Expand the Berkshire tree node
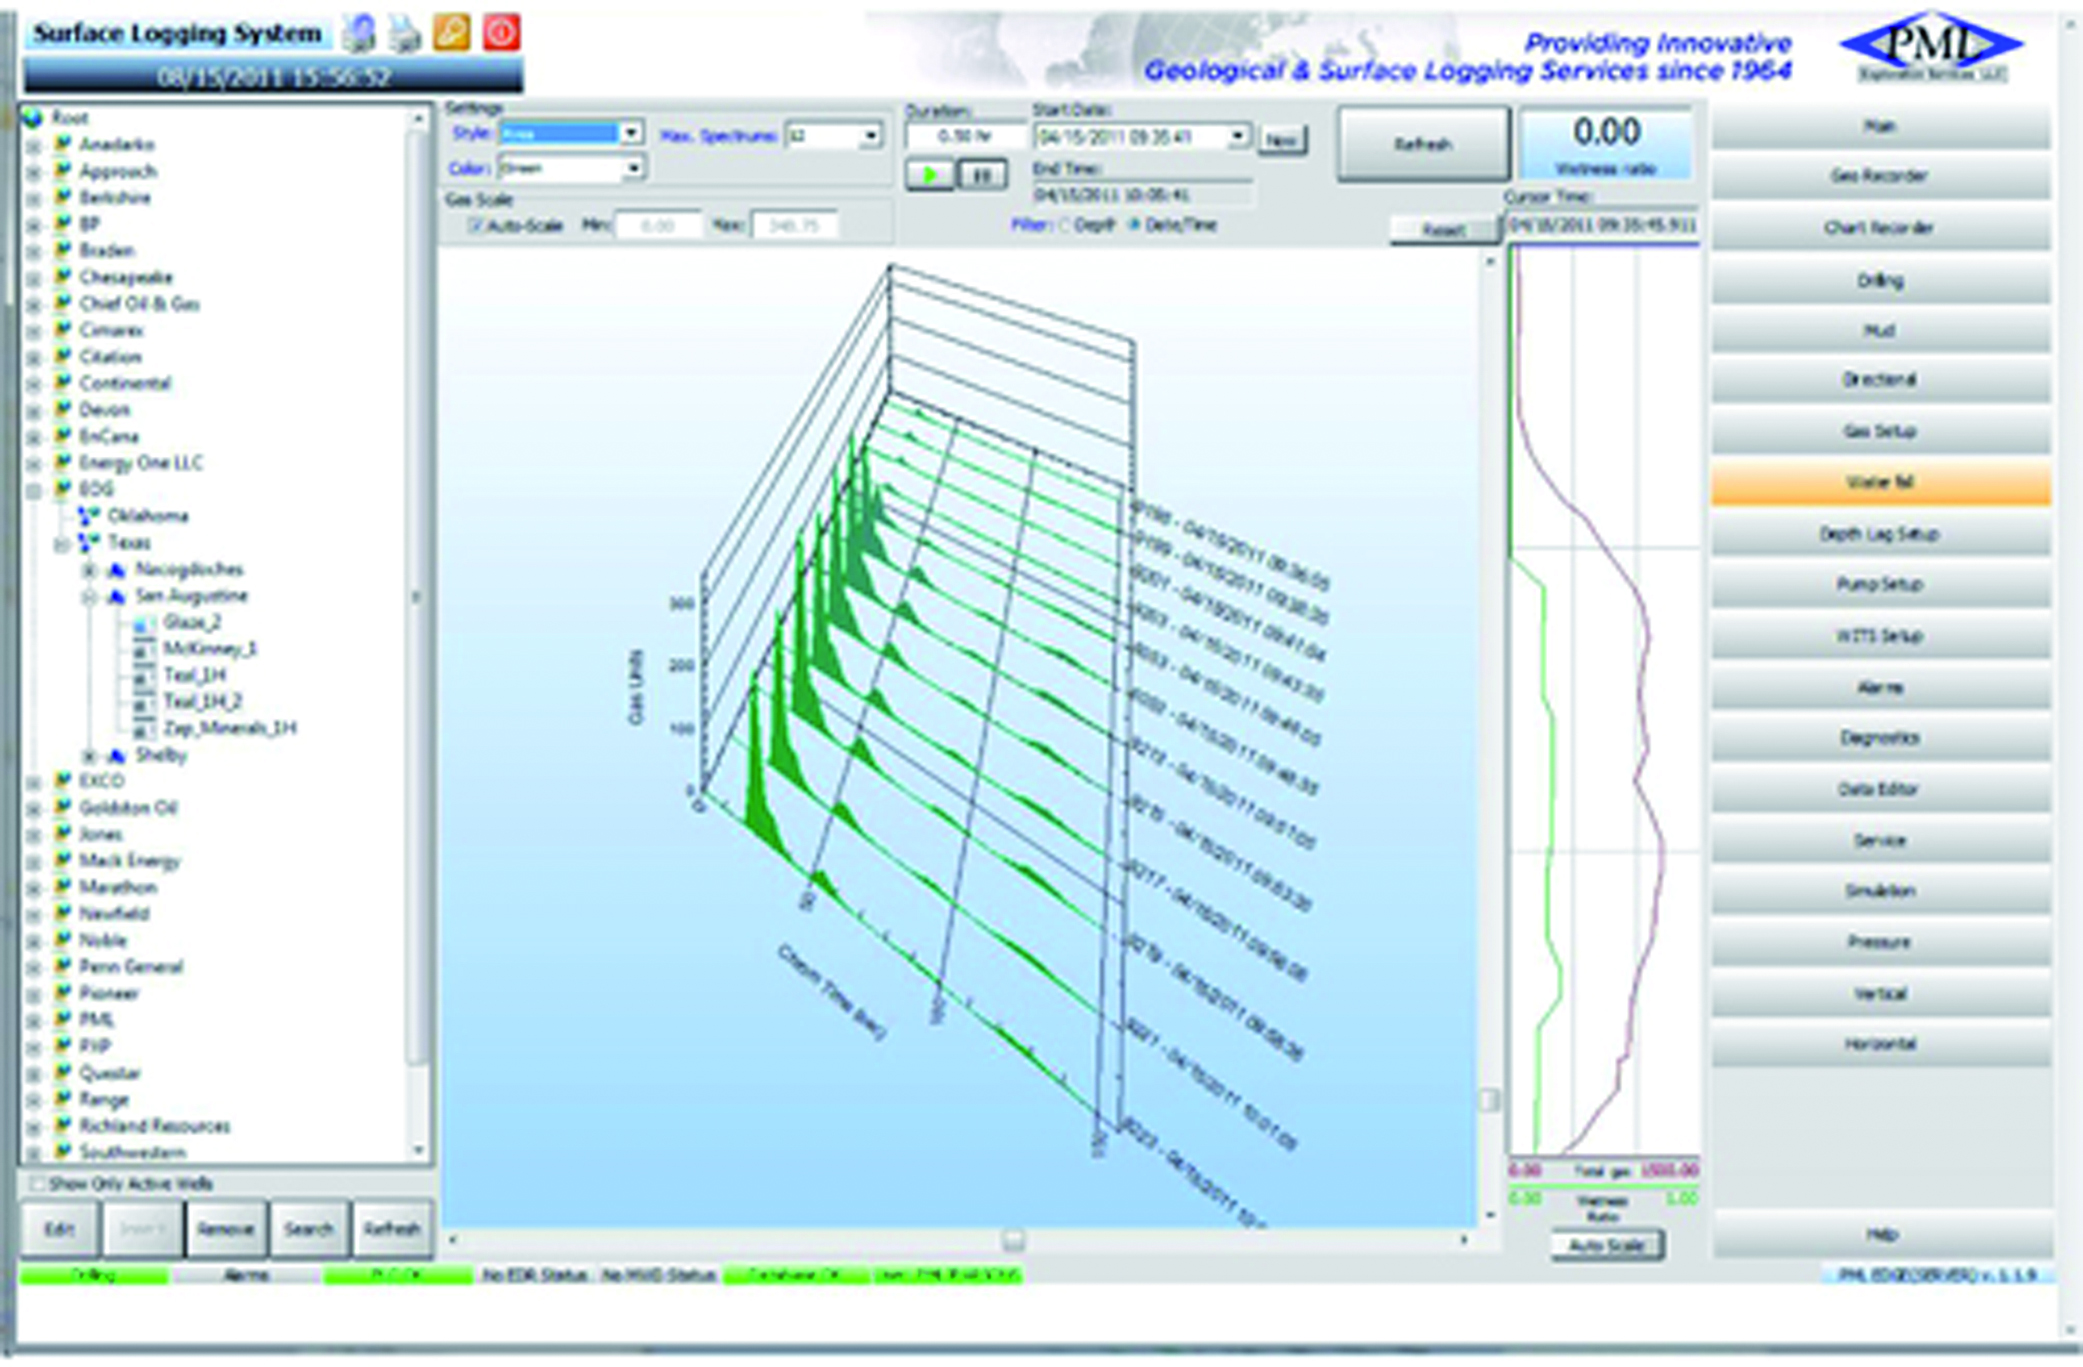This screenshot has height=1367, width=2083. (x=33, y=198)
